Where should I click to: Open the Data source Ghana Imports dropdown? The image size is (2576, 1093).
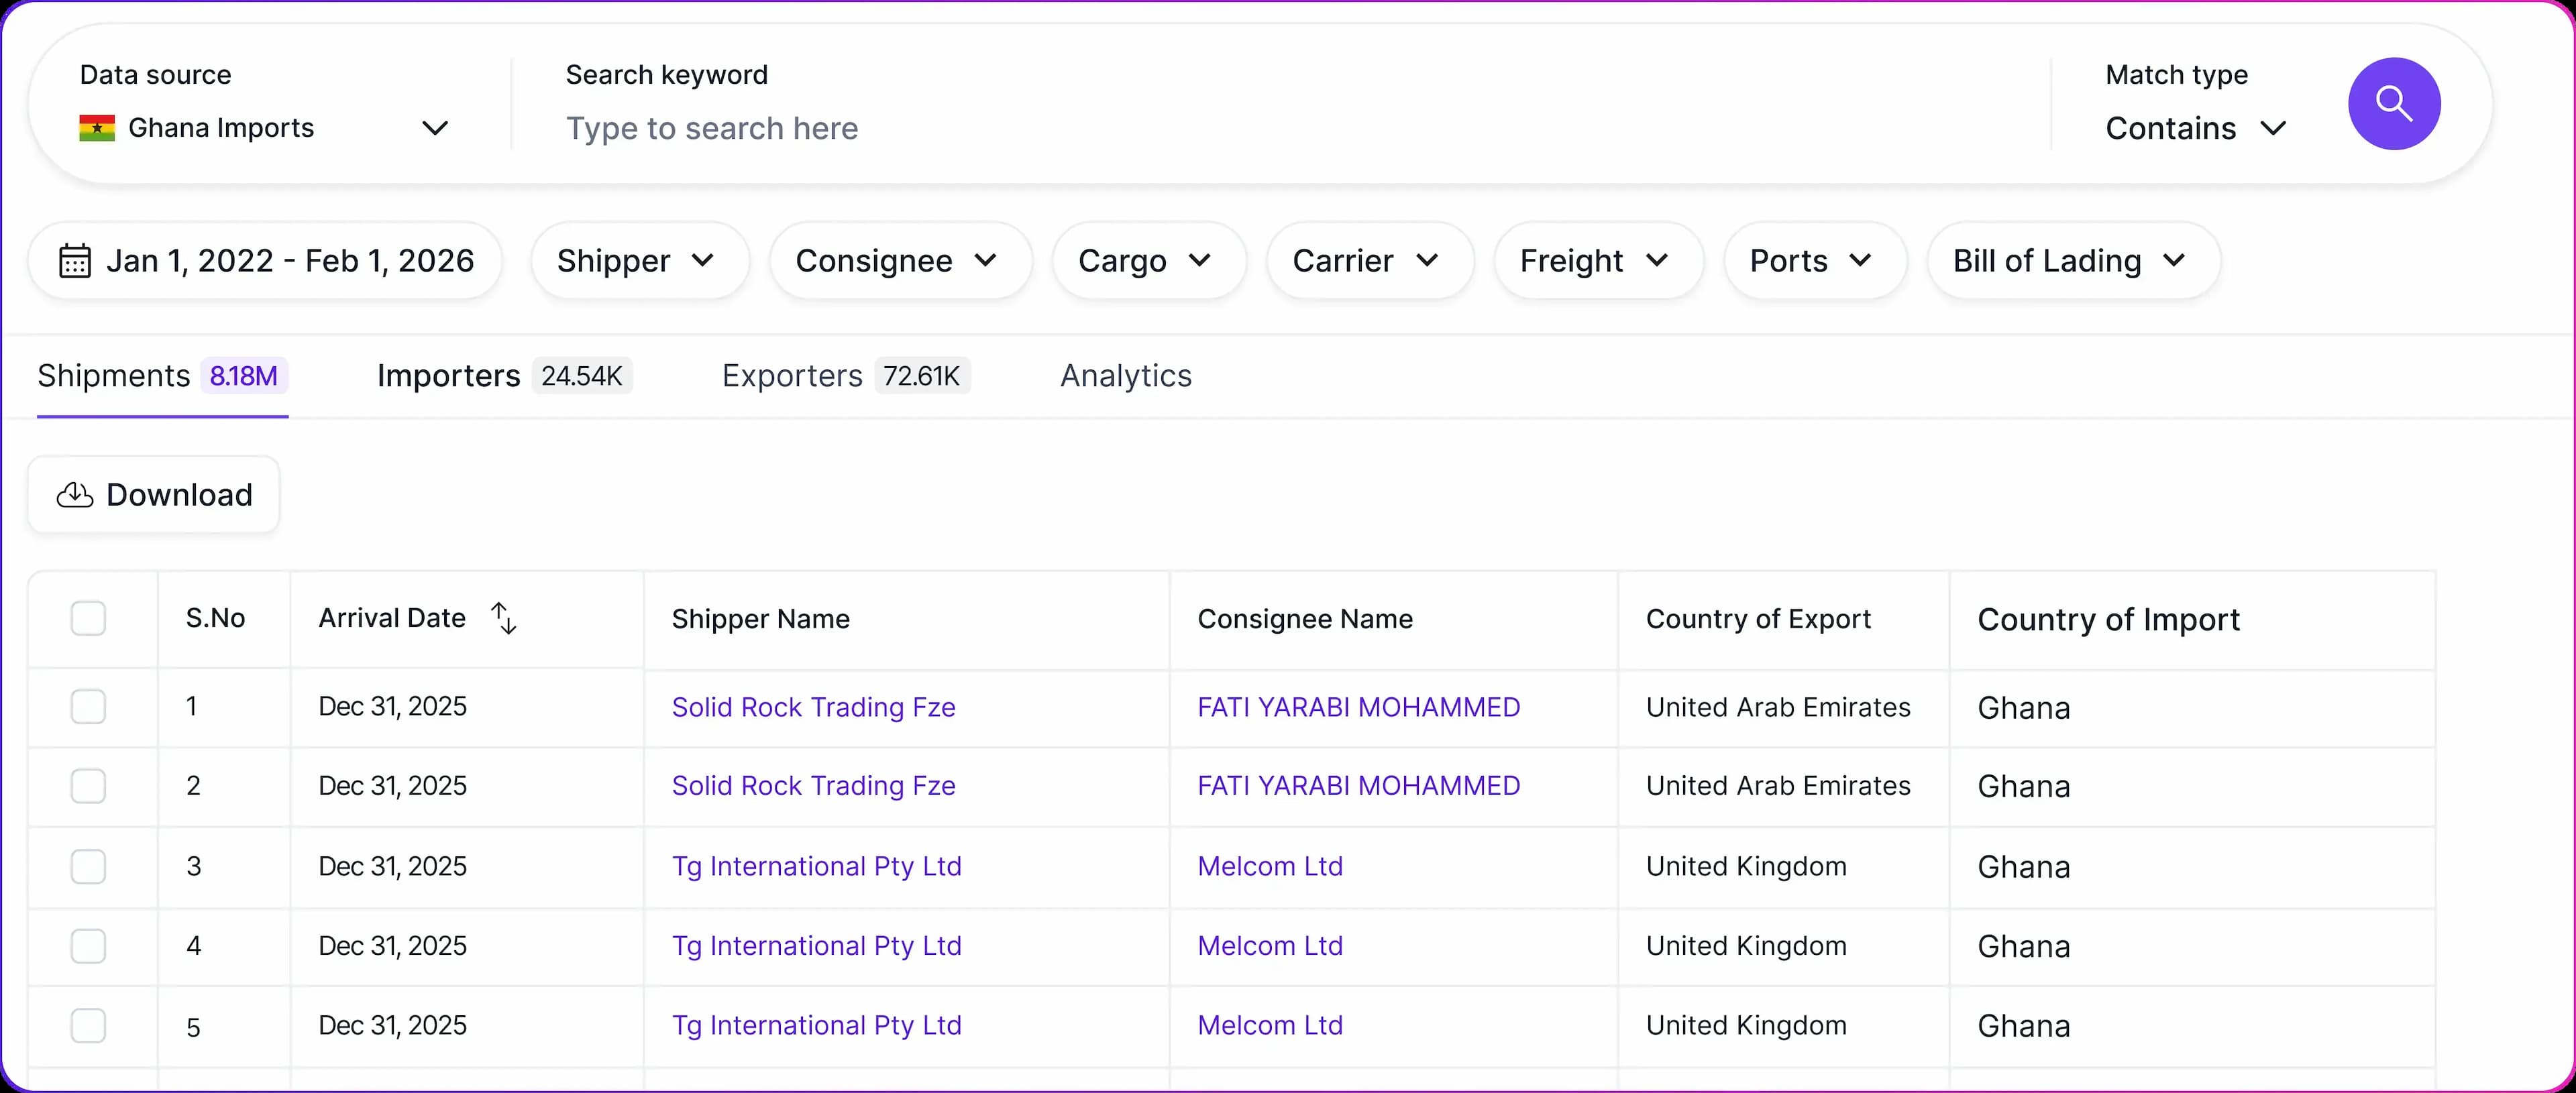(264, 128)
